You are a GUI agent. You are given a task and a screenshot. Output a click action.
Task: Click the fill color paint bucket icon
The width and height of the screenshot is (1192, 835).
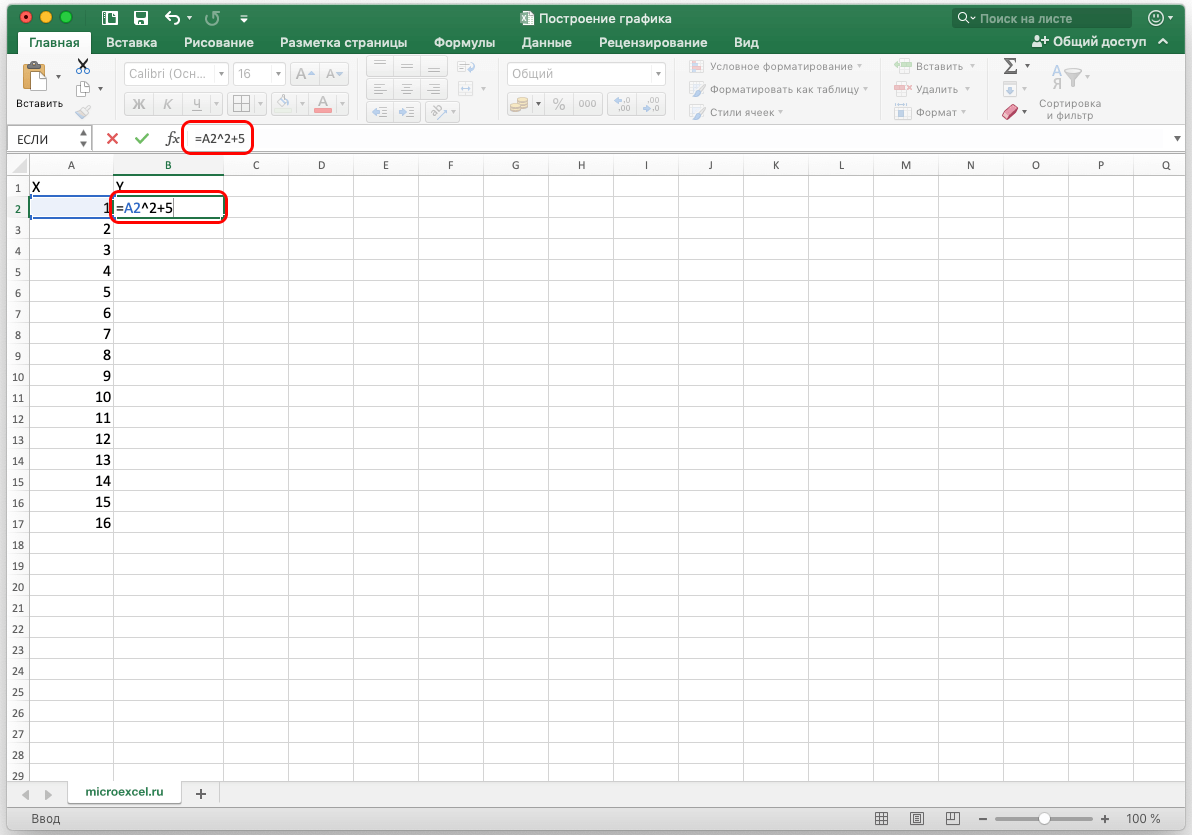(283, 103)
